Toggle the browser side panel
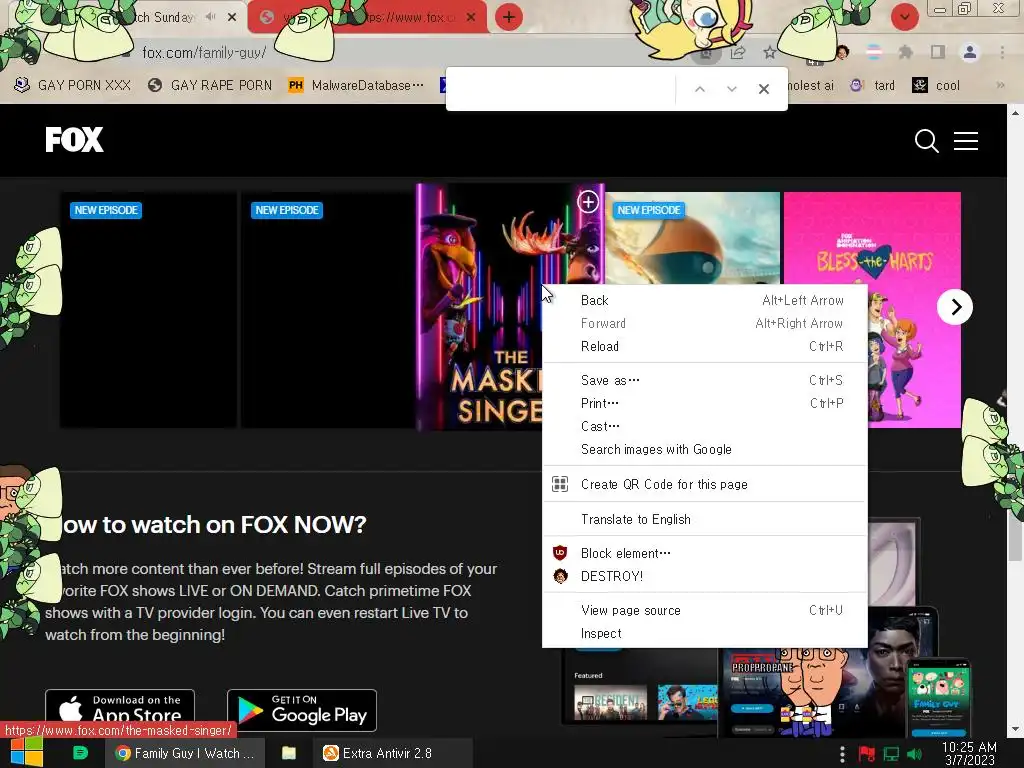 pyautogui.click(x=938, y=52)
